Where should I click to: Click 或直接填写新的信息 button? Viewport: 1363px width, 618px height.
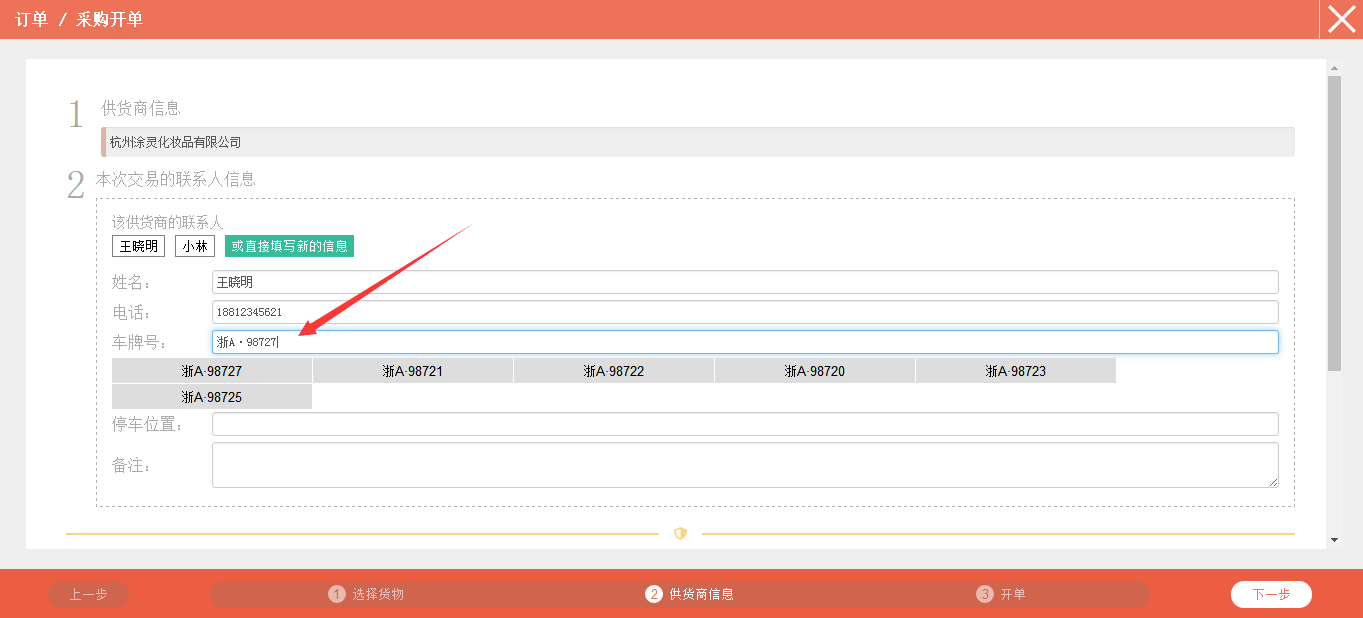[x=289, y=246]
